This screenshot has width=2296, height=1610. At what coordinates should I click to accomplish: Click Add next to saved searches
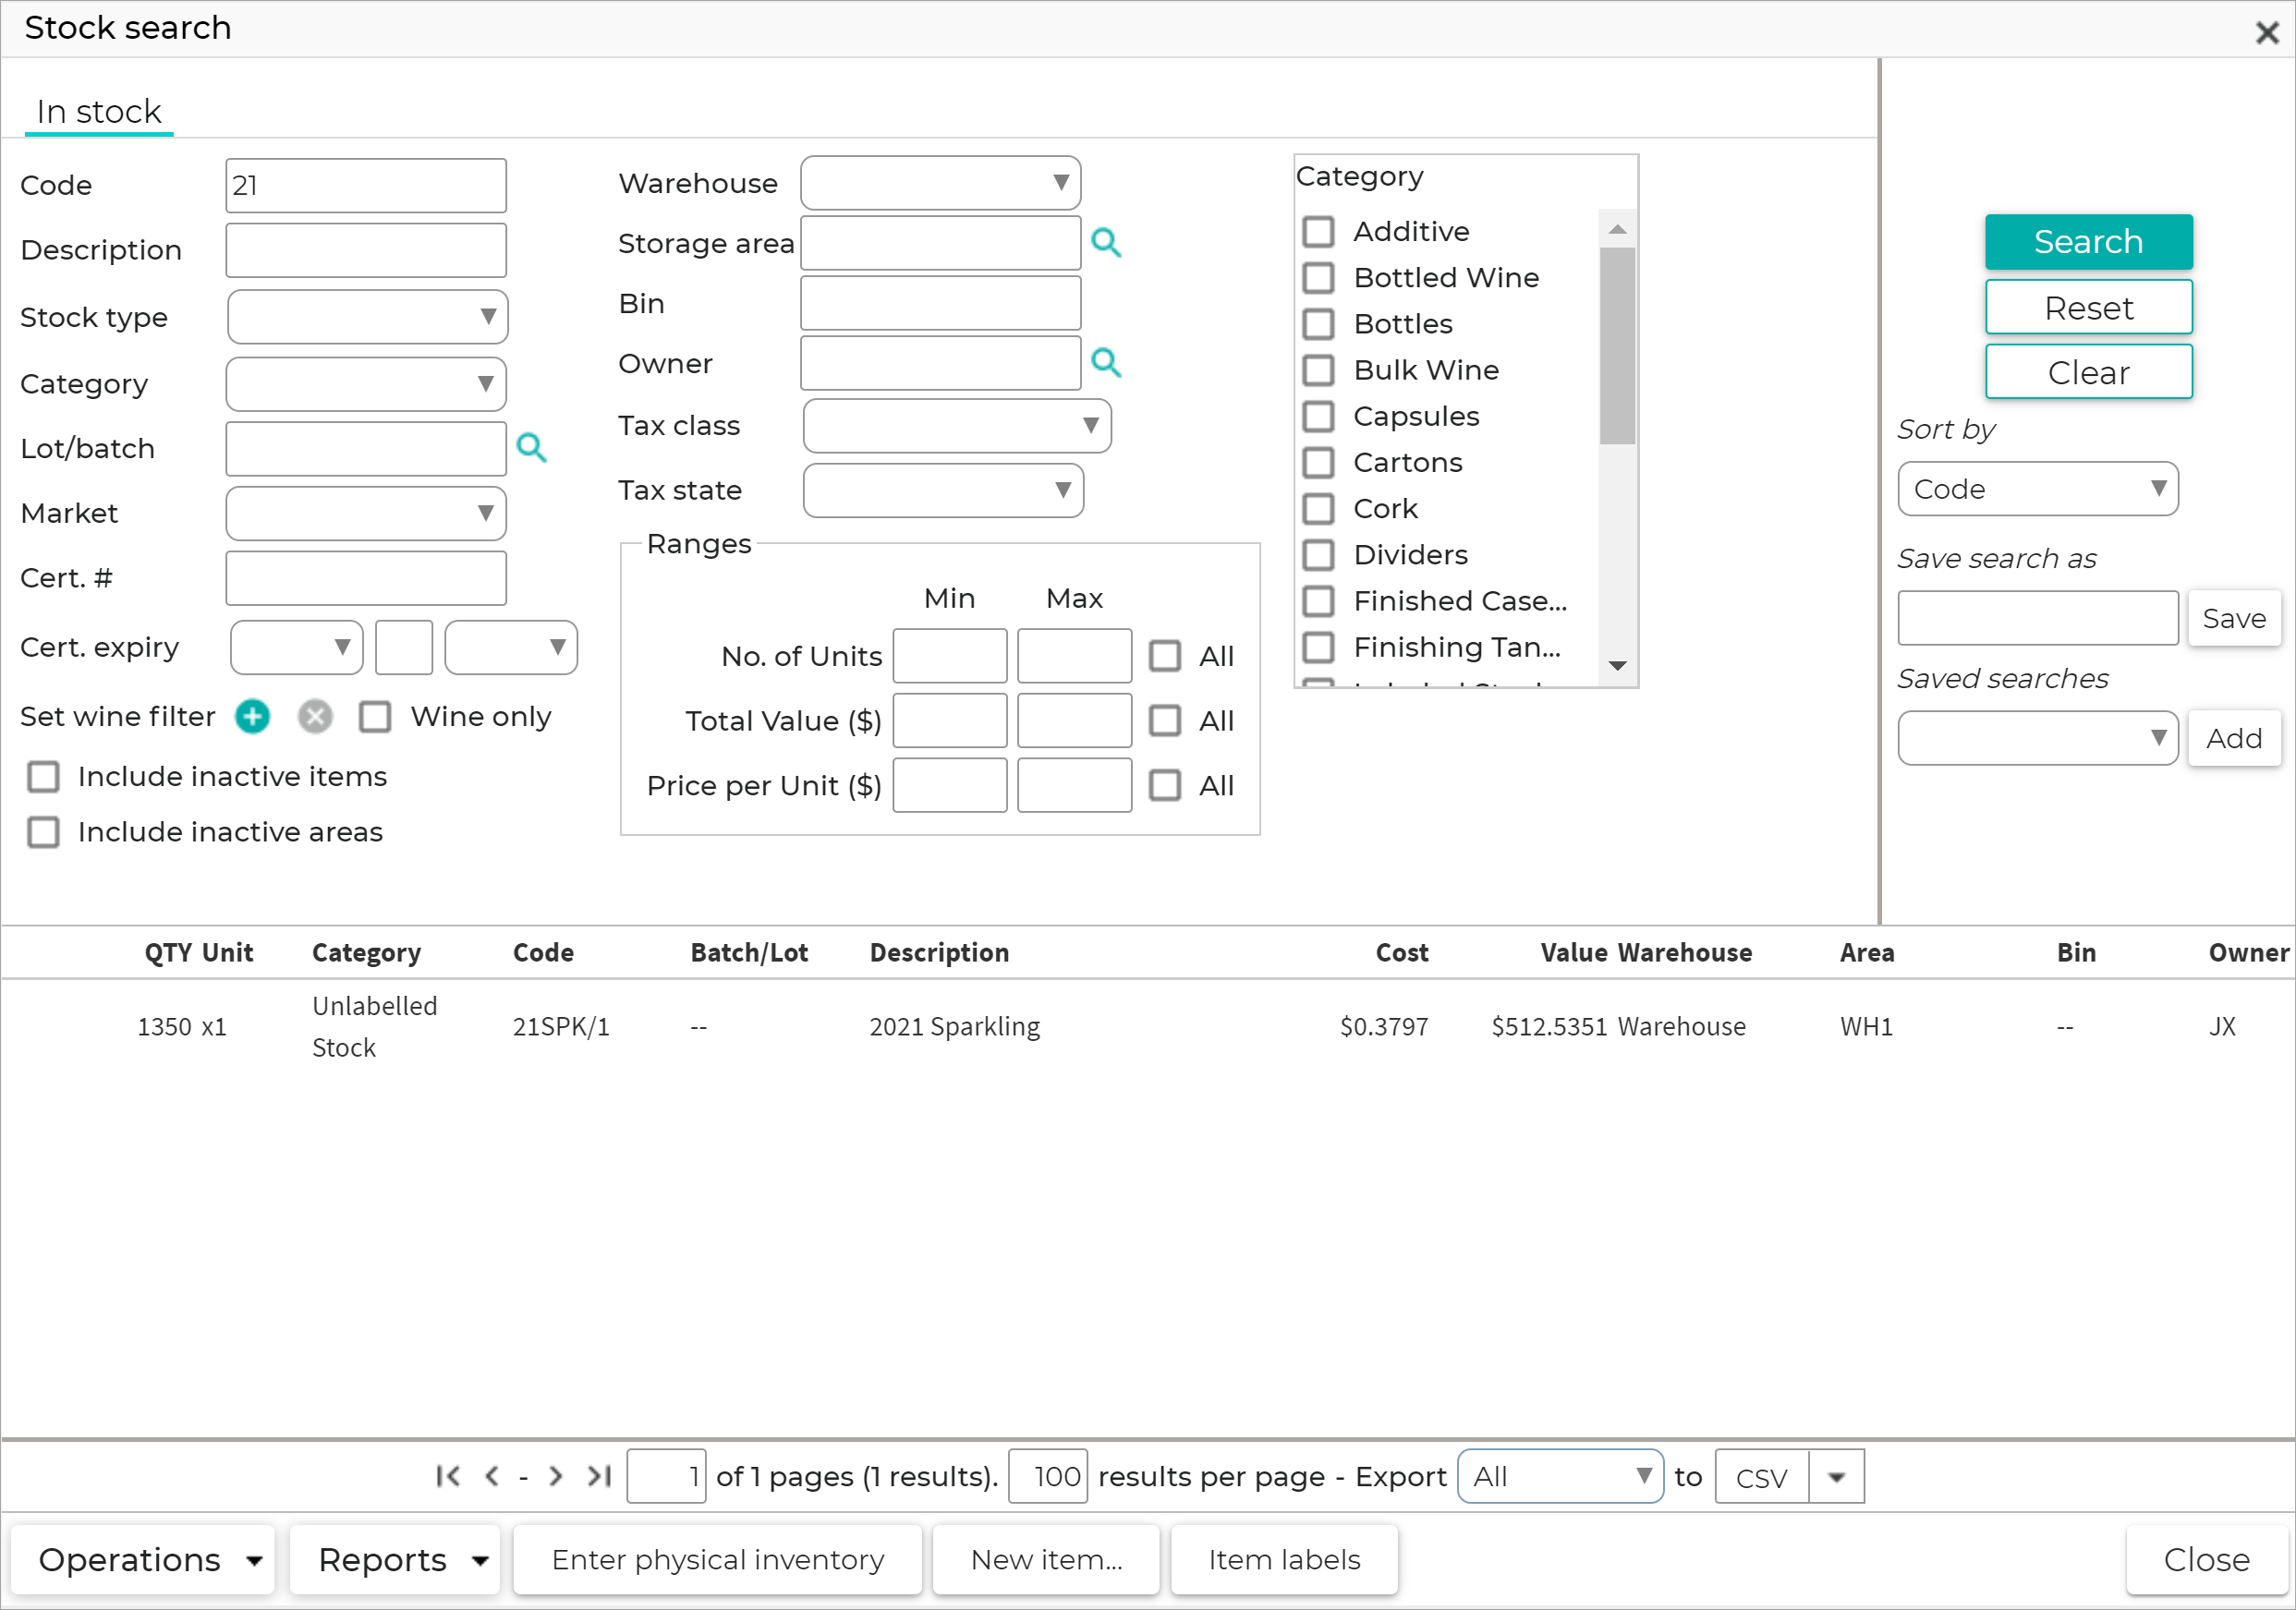[2234, 738]
